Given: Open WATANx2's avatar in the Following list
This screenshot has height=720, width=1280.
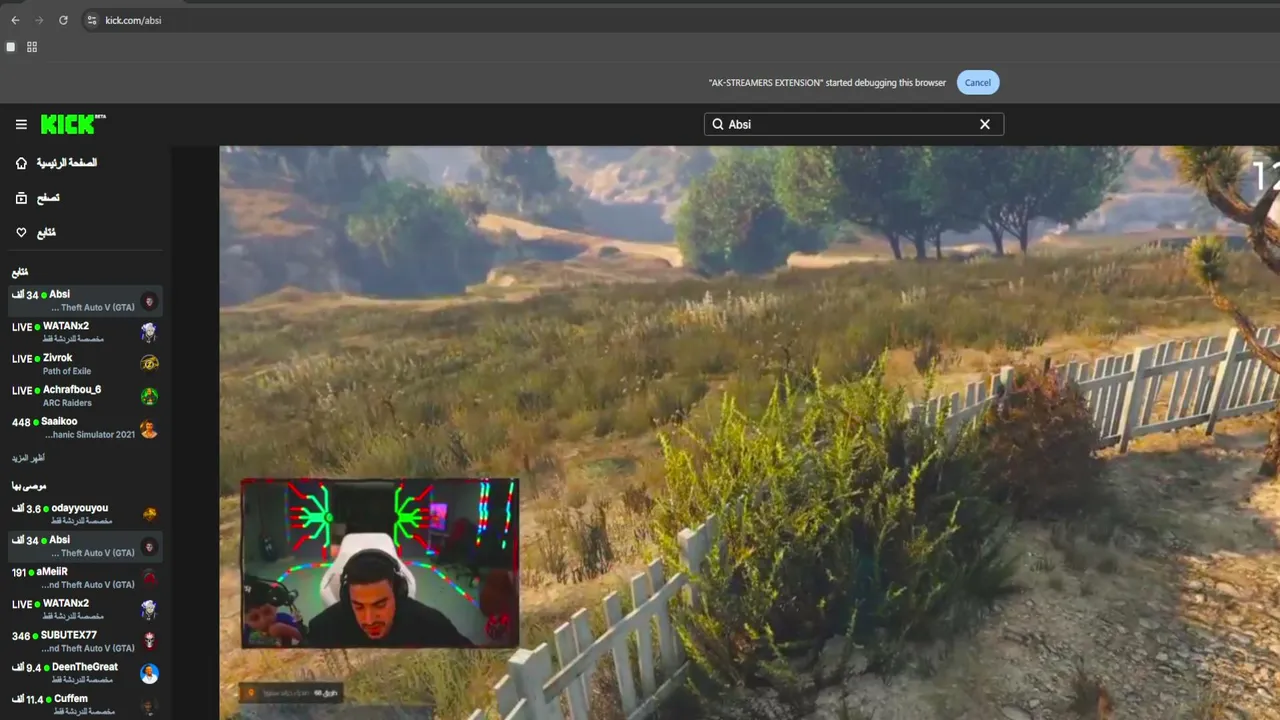Looking at the screenshot, I should (149, 332).
